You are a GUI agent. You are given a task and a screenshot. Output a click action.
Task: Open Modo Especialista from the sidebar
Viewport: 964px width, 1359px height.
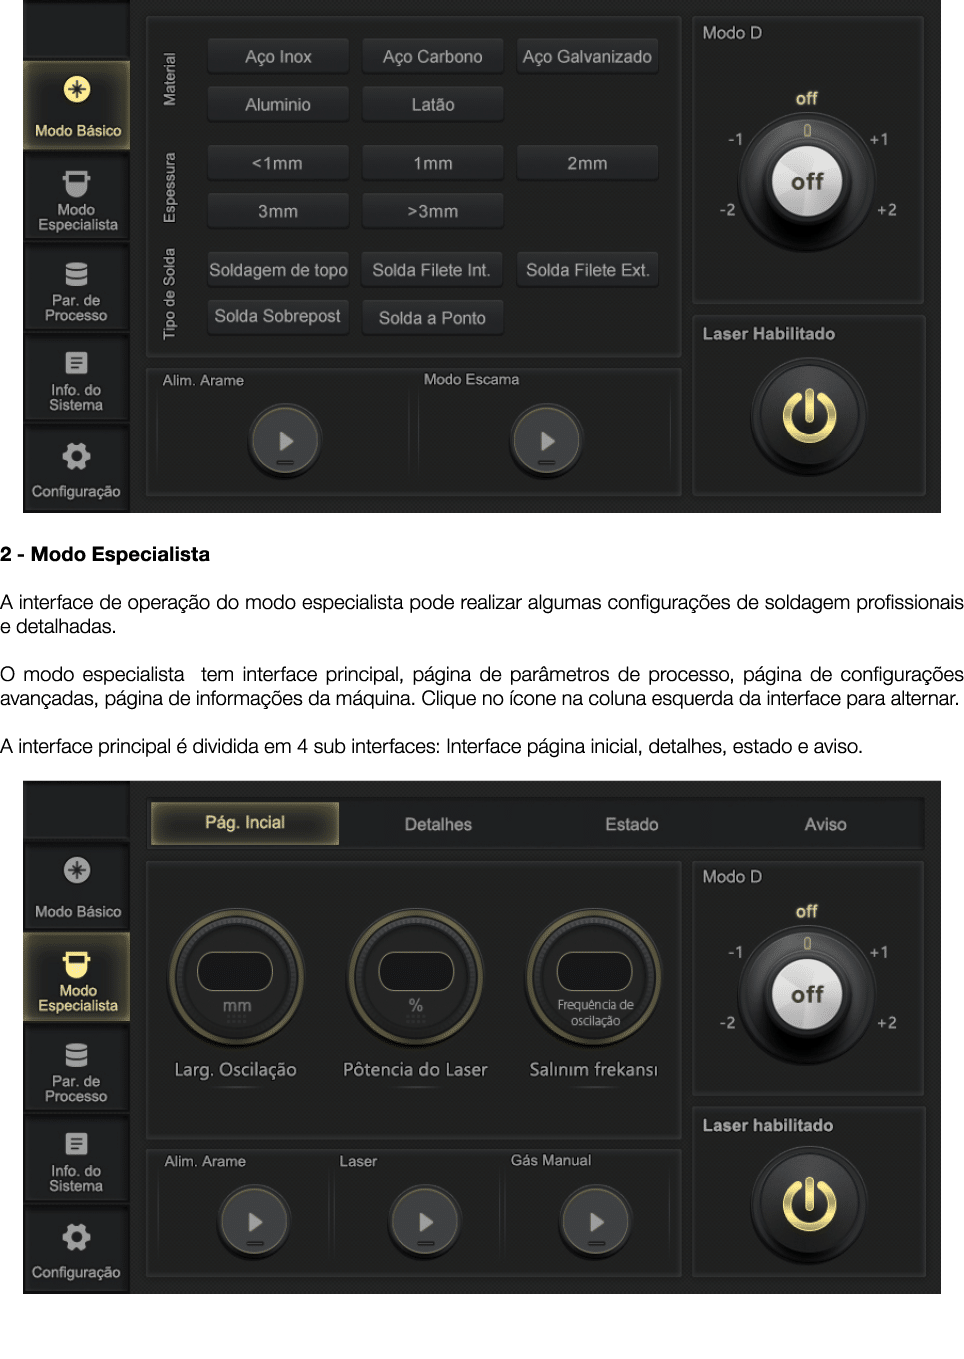click(76, 197)
